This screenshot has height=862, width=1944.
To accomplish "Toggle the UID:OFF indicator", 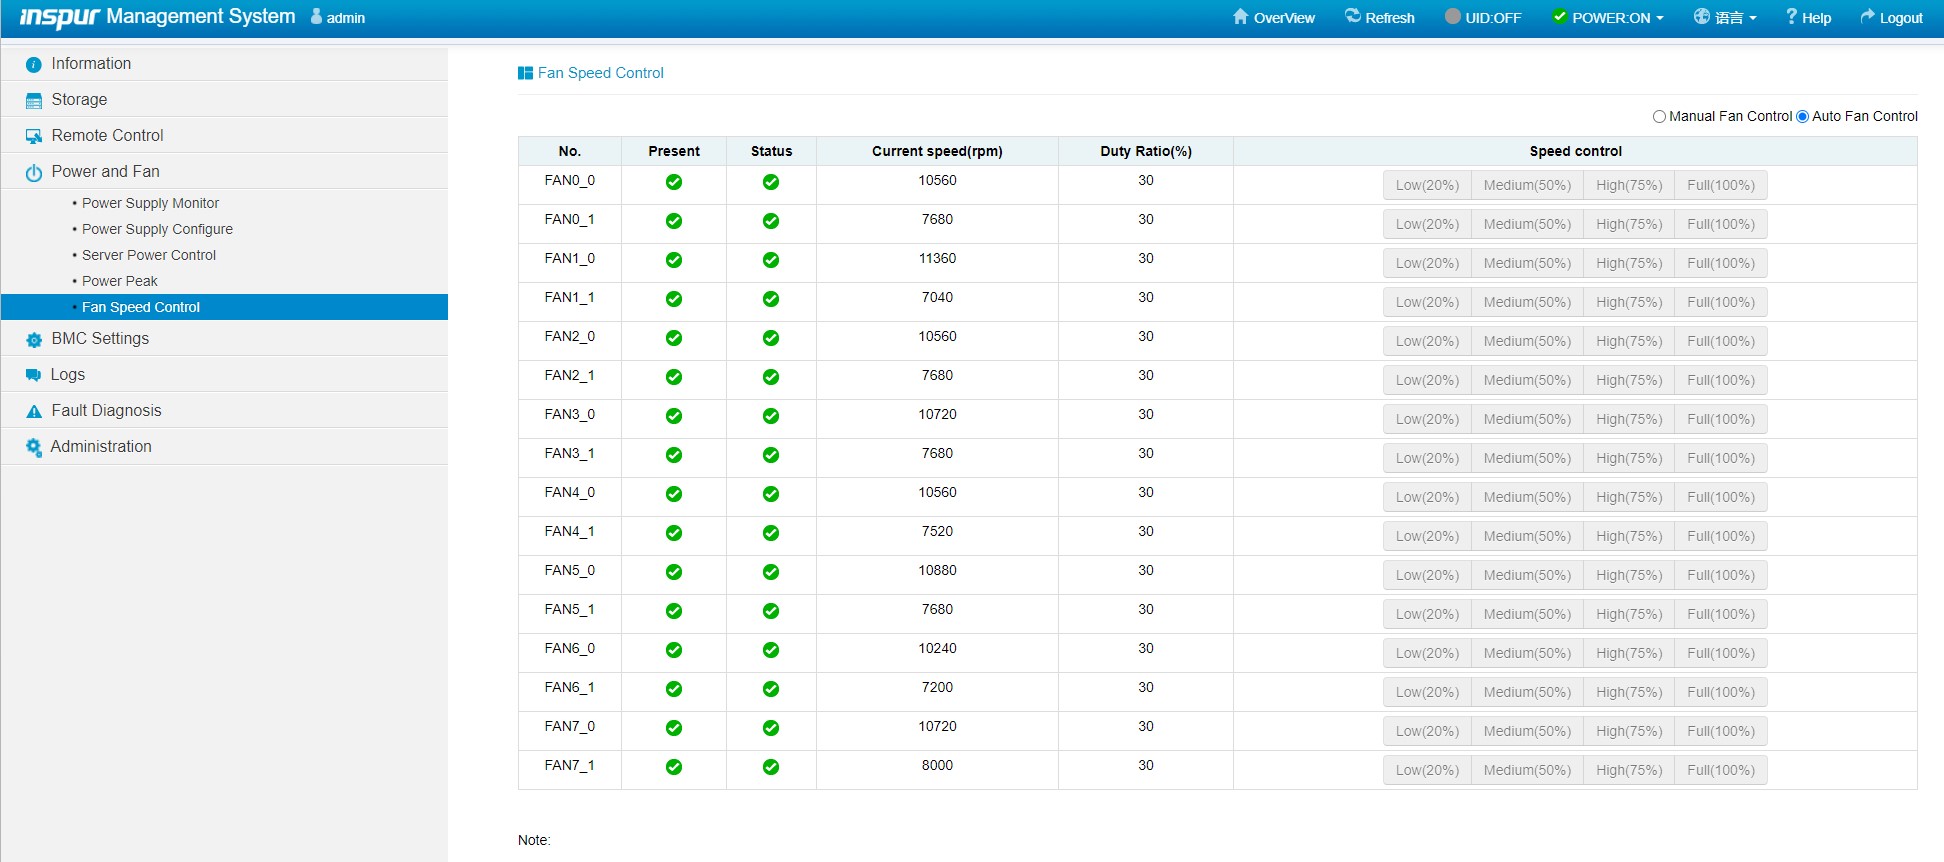I will [x=1483, y=18].
